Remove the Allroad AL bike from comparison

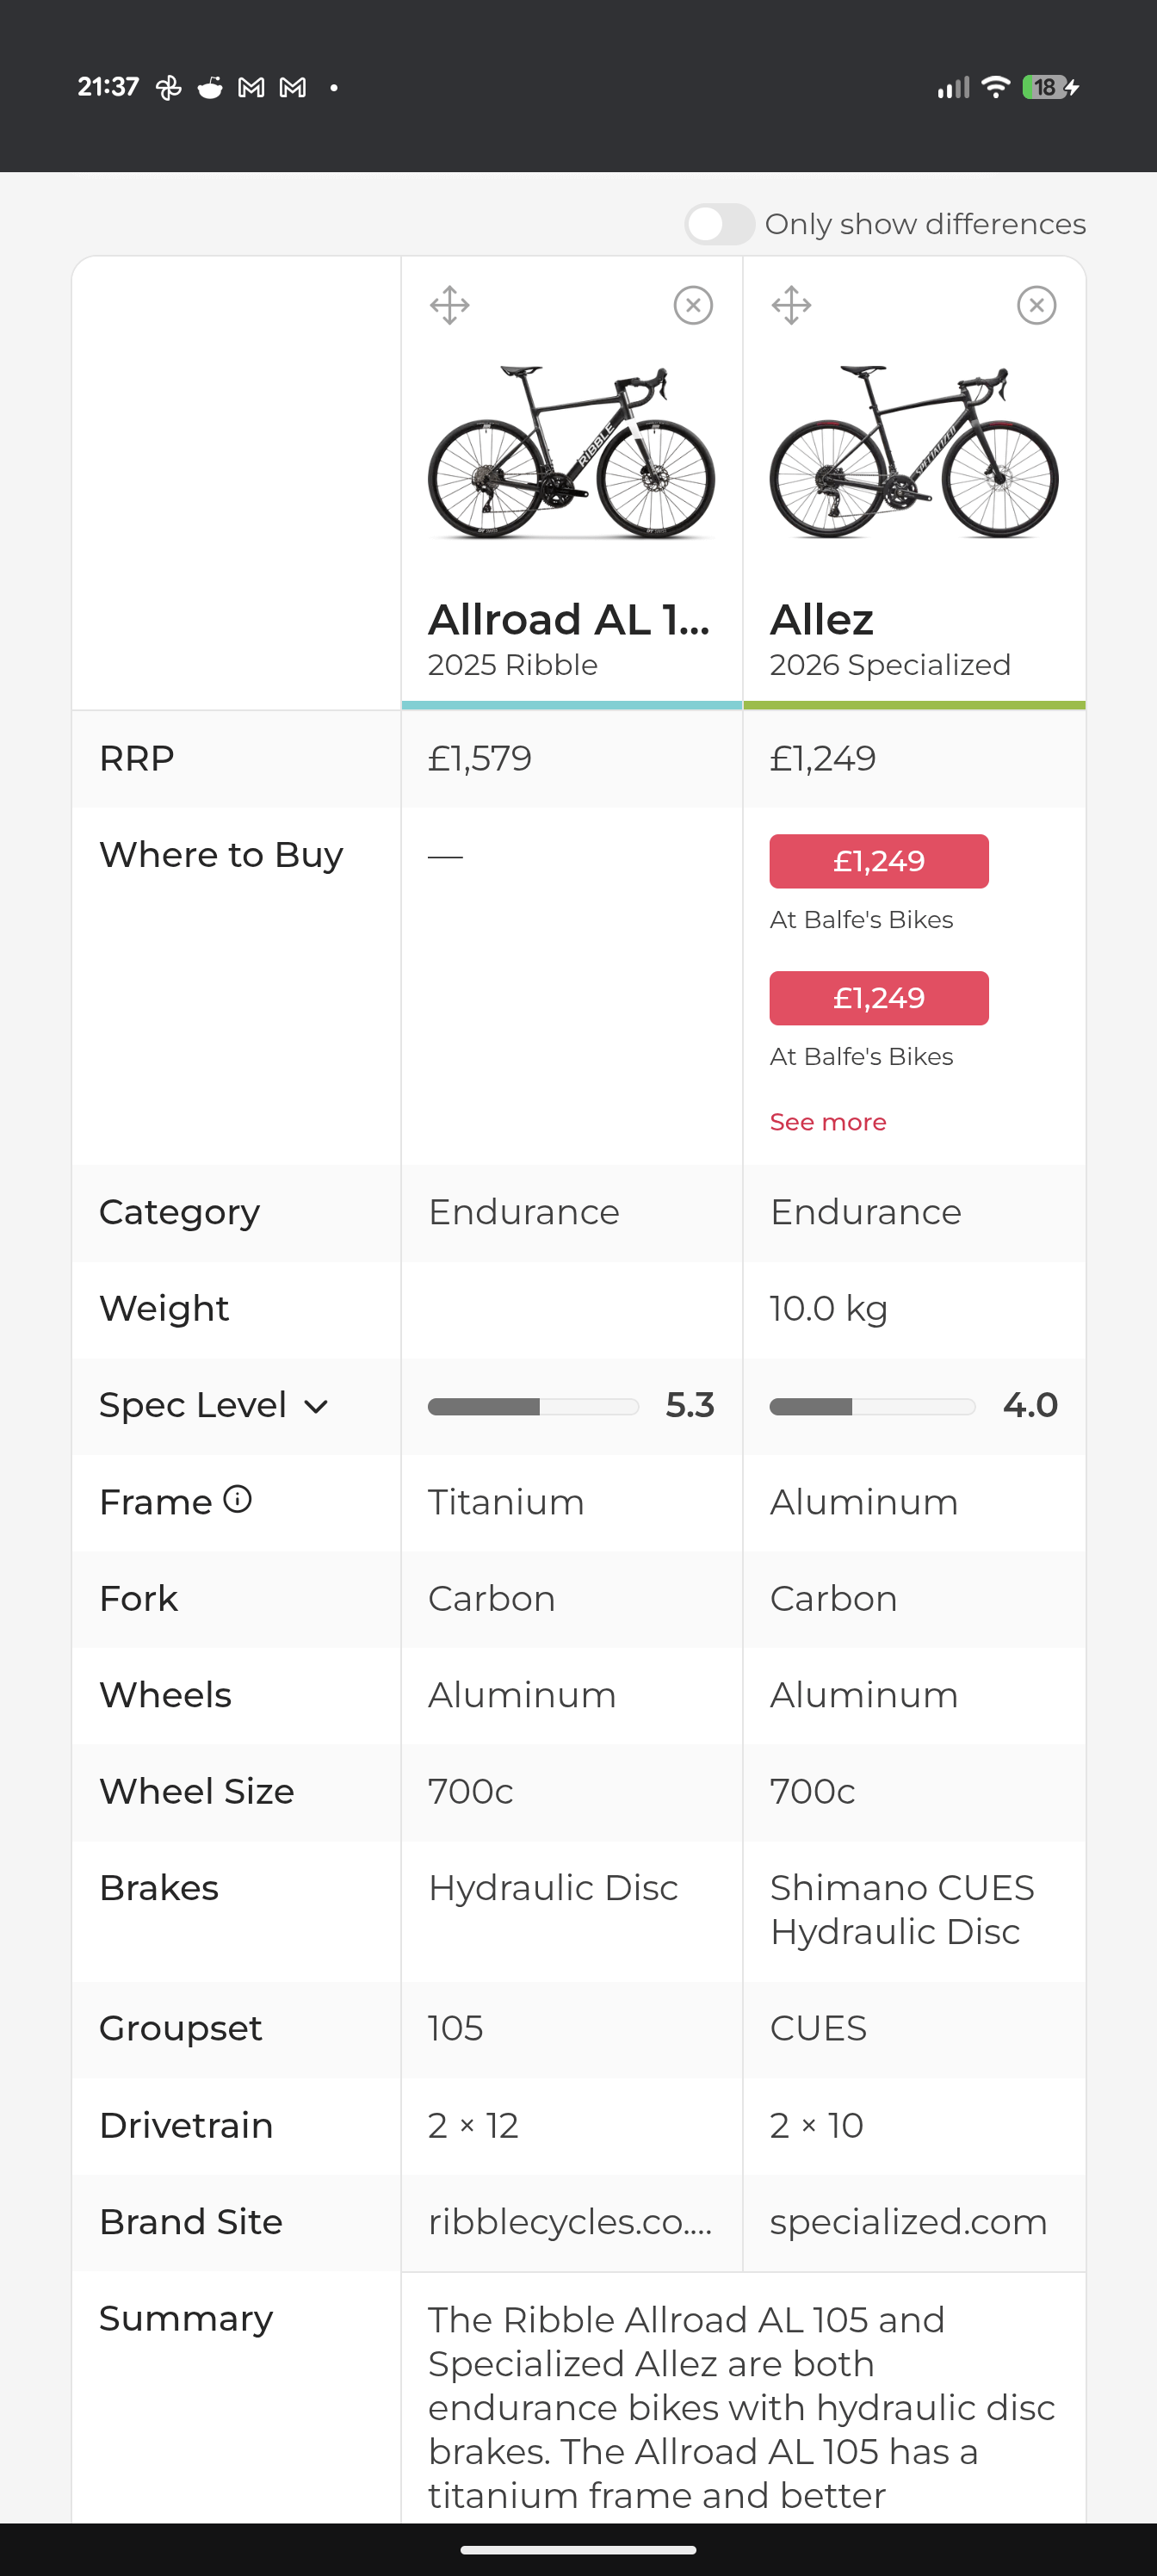tap(693, 305)
